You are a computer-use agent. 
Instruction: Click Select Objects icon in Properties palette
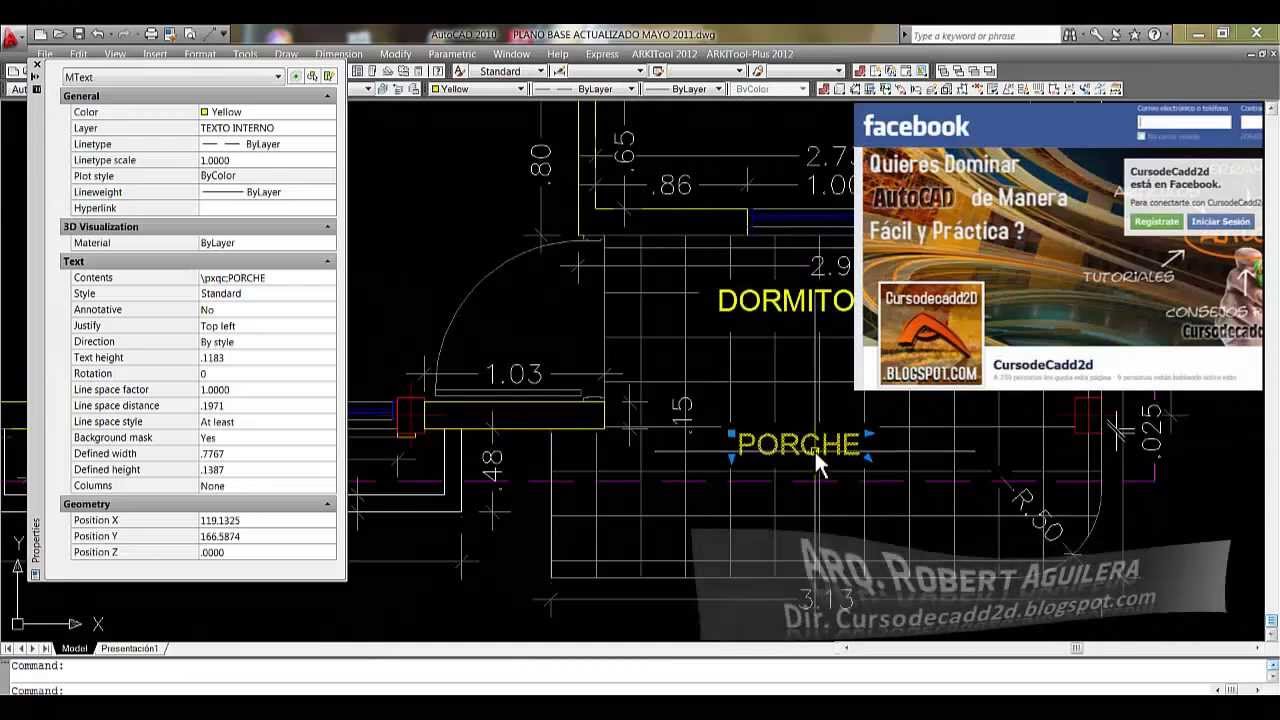(312, 76)
